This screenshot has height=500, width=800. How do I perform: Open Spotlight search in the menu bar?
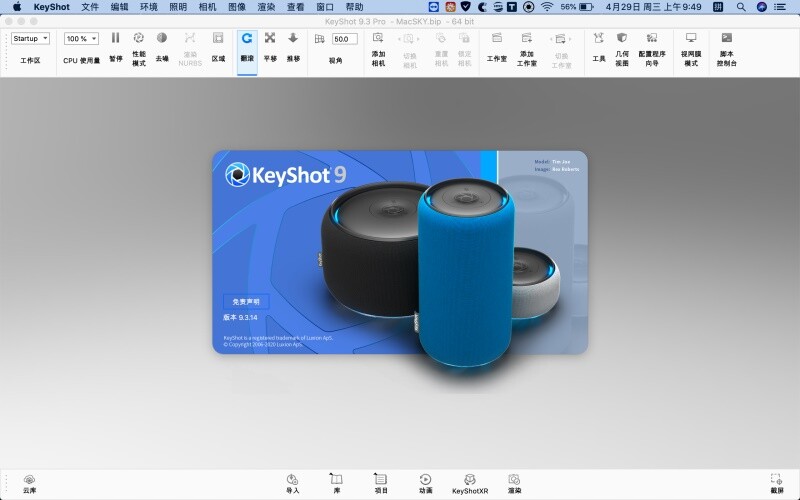coord(741,7)
